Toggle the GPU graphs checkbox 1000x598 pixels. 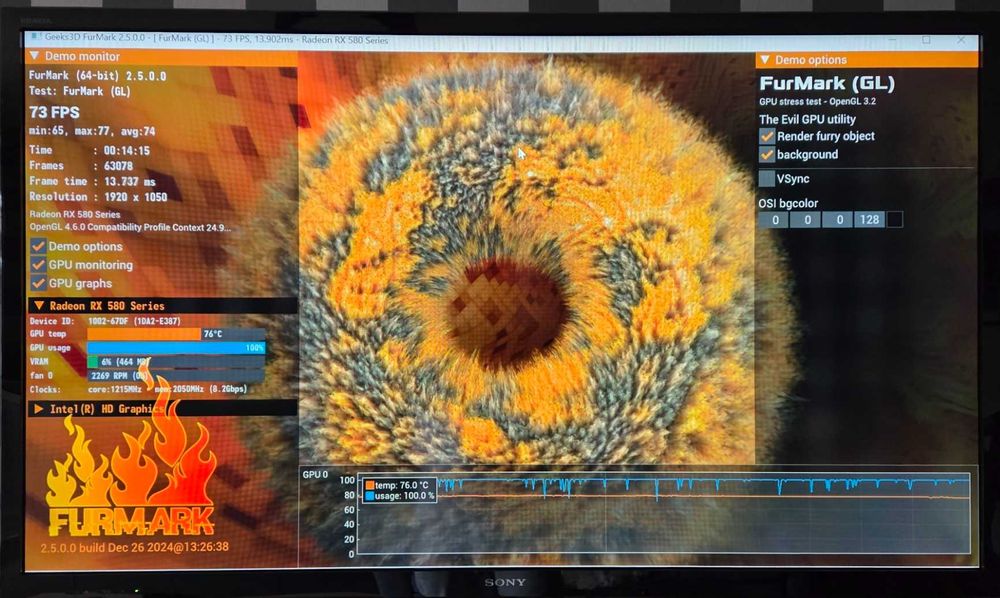point(38,283)
